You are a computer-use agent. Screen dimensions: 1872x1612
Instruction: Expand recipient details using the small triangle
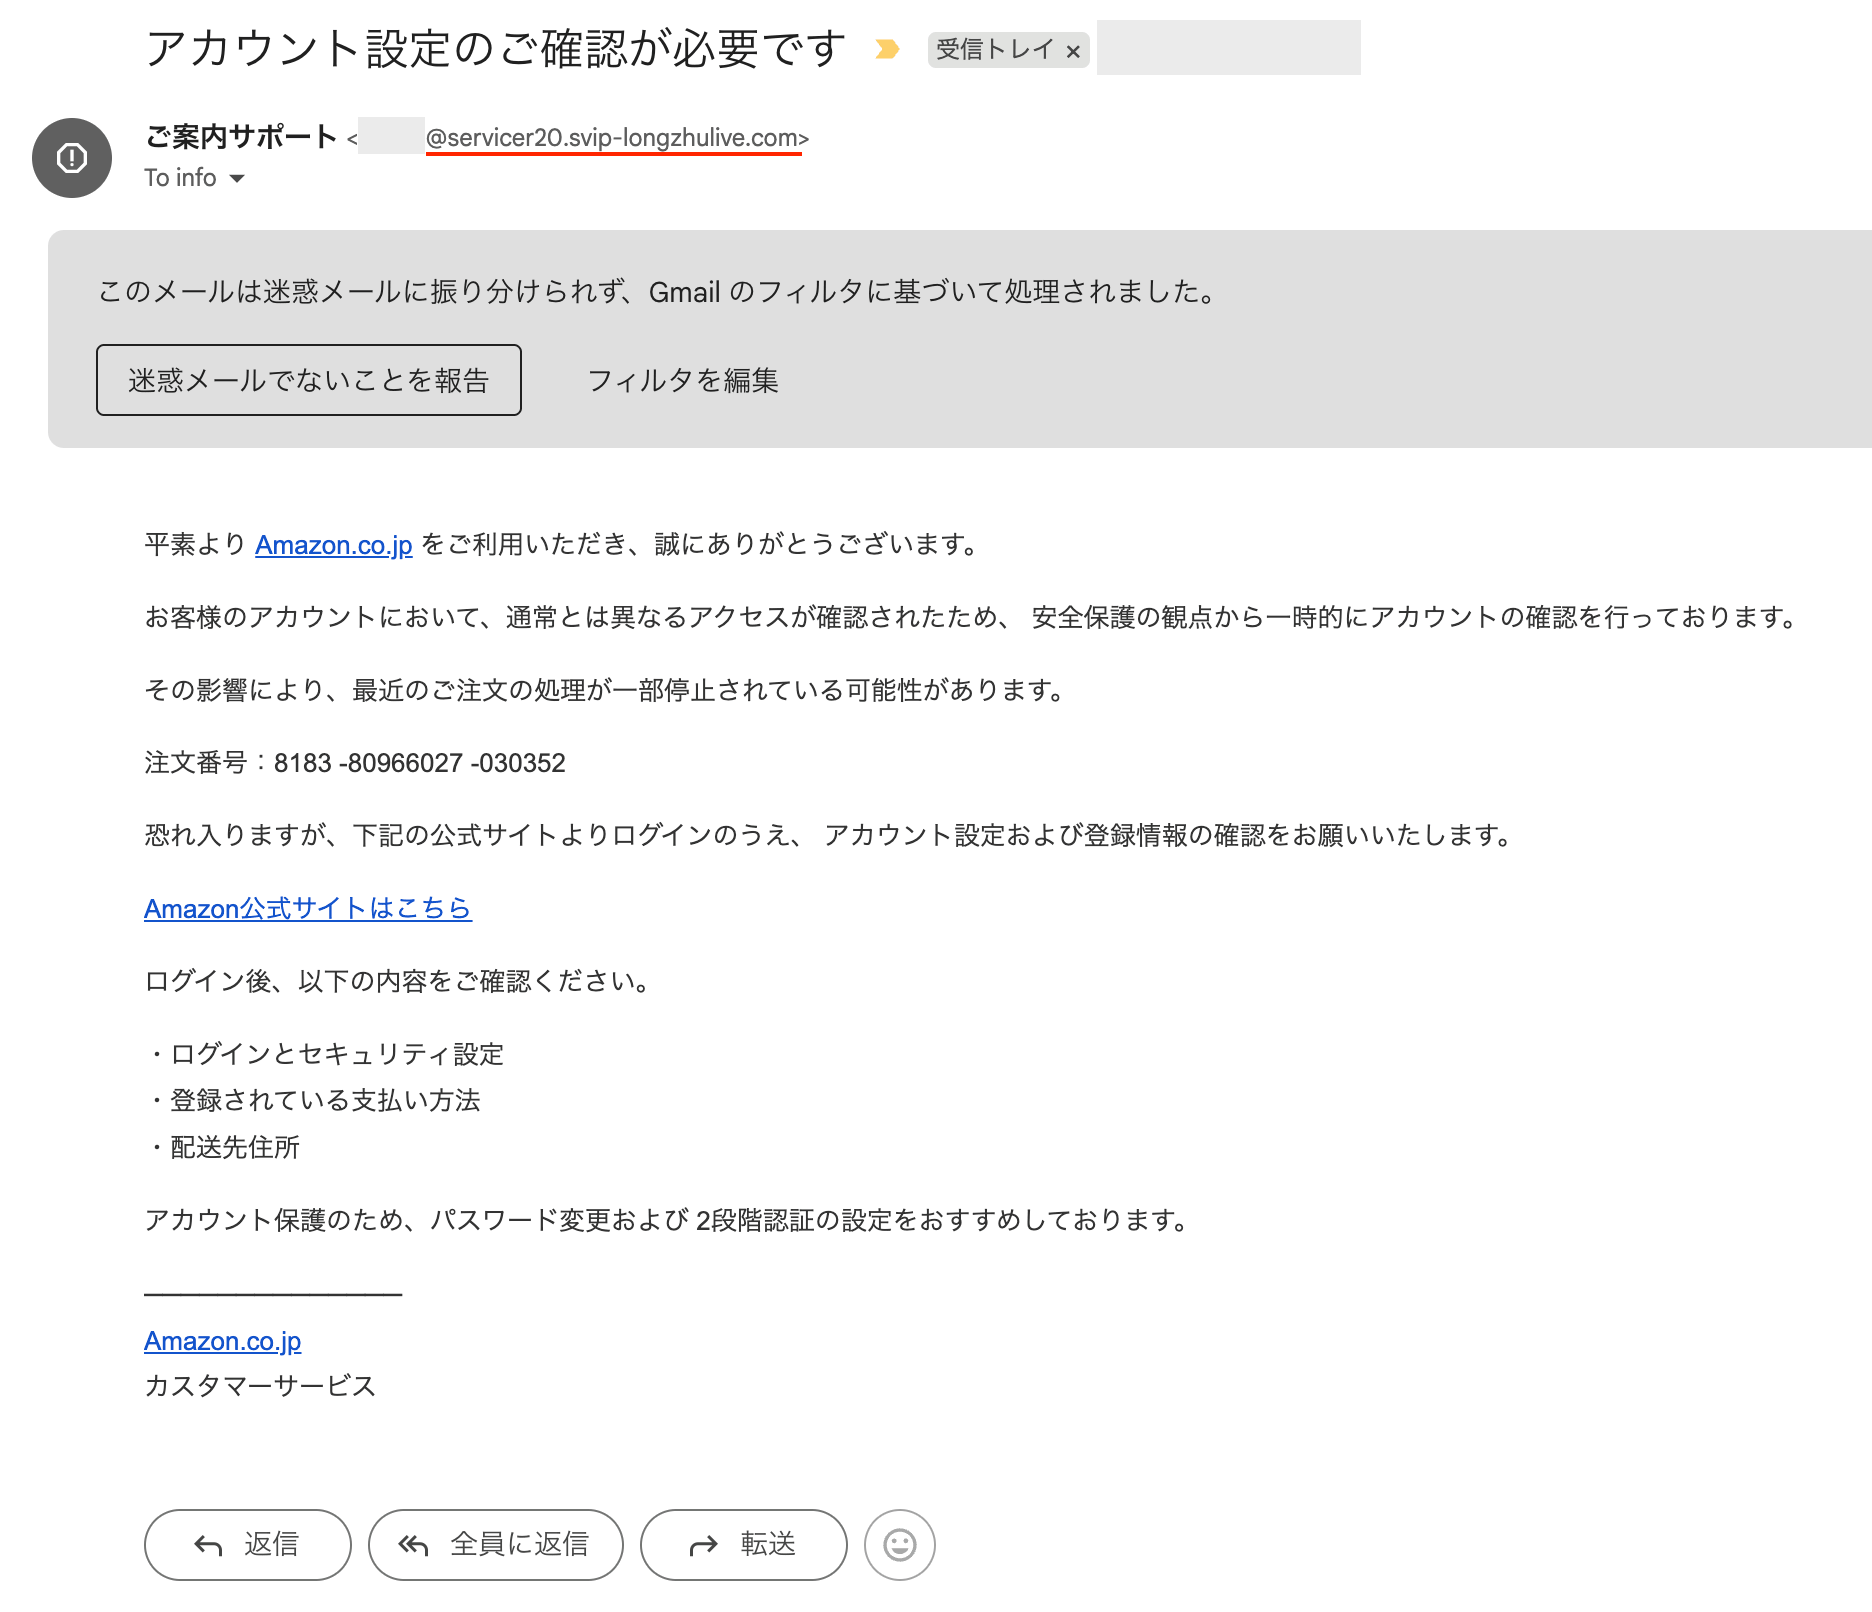point(238,179)
